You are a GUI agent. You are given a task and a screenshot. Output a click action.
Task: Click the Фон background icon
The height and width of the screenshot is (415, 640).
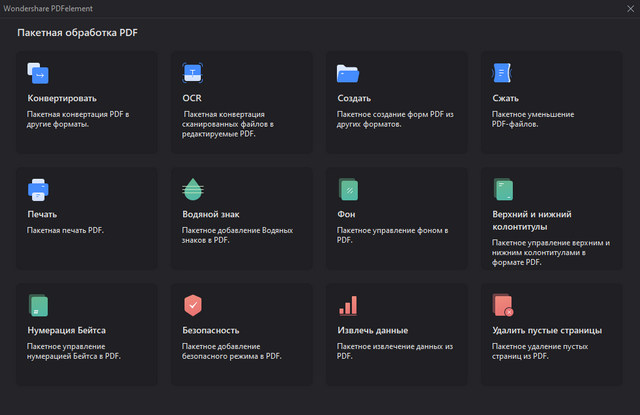347,189
